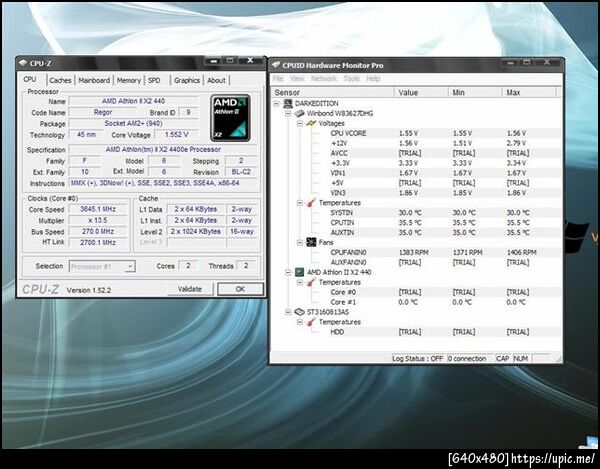Open the Tools menu in Hardware Monitor

pyautogui.click(x=351, y=78)
